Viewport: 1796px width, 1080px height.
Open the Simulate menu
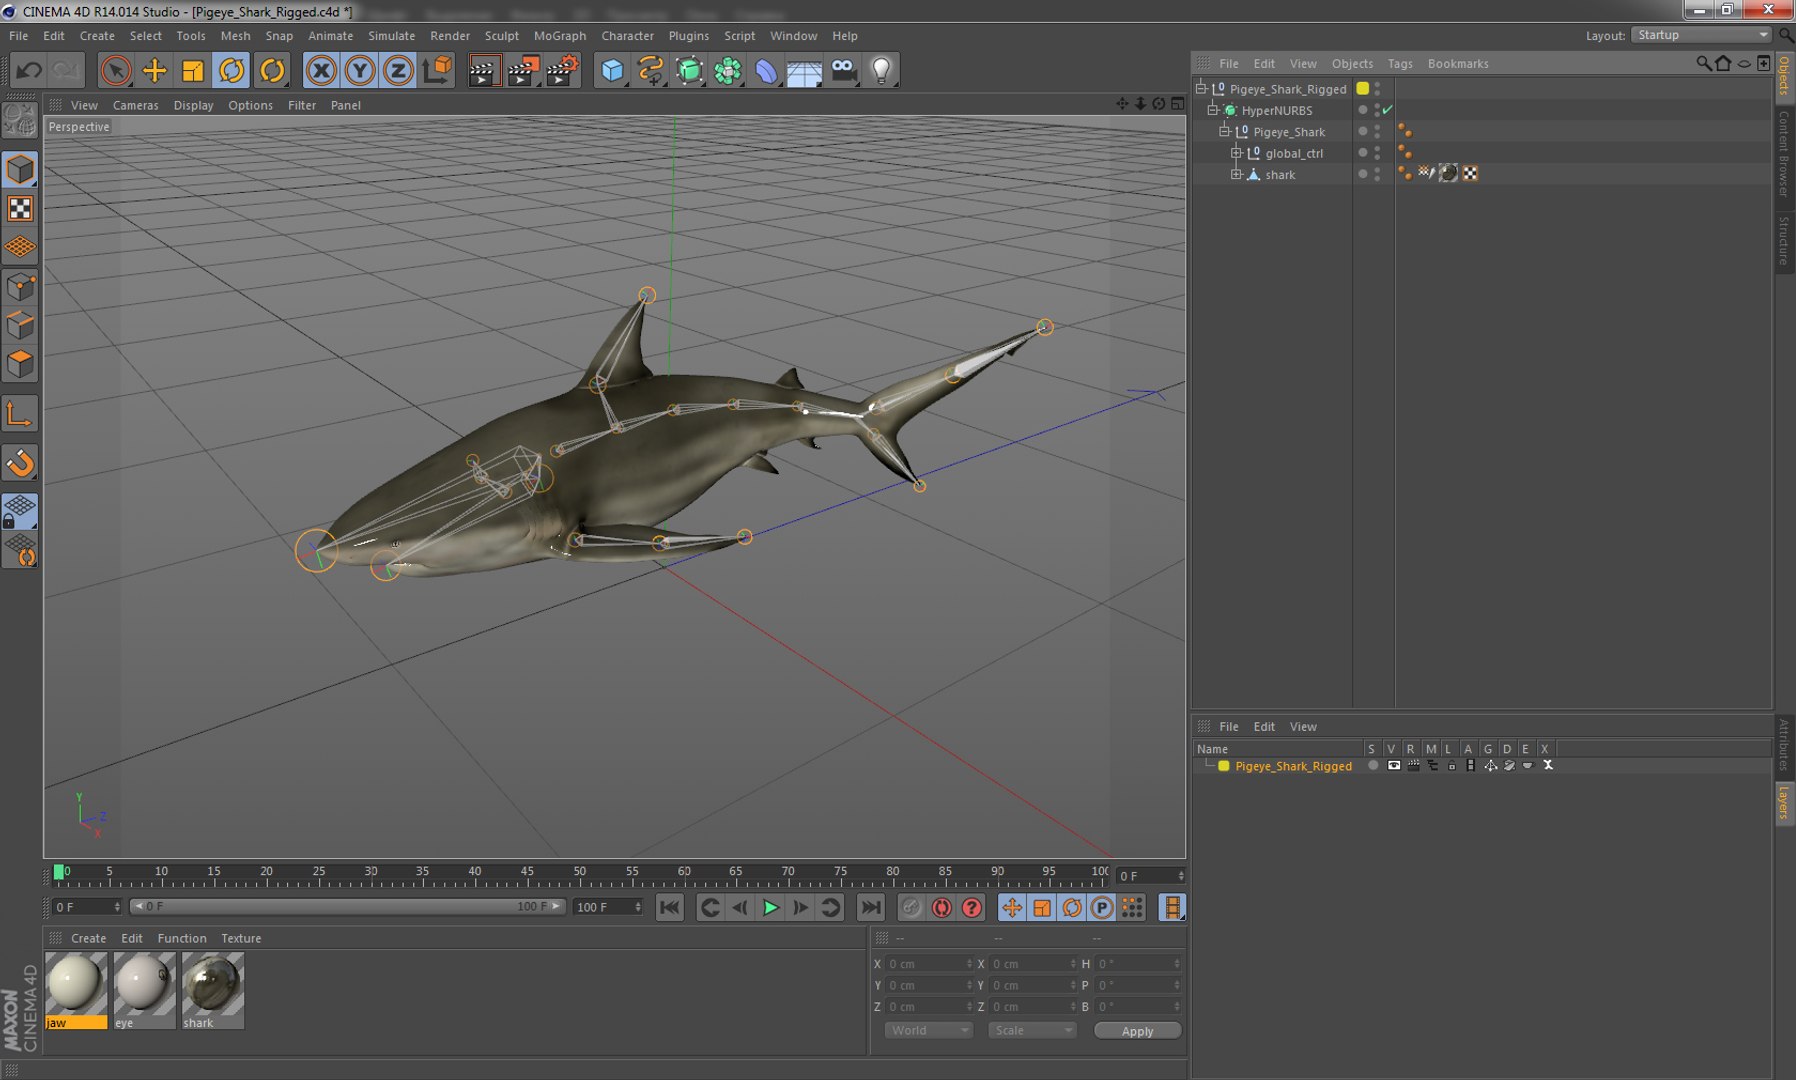(391, 36)
